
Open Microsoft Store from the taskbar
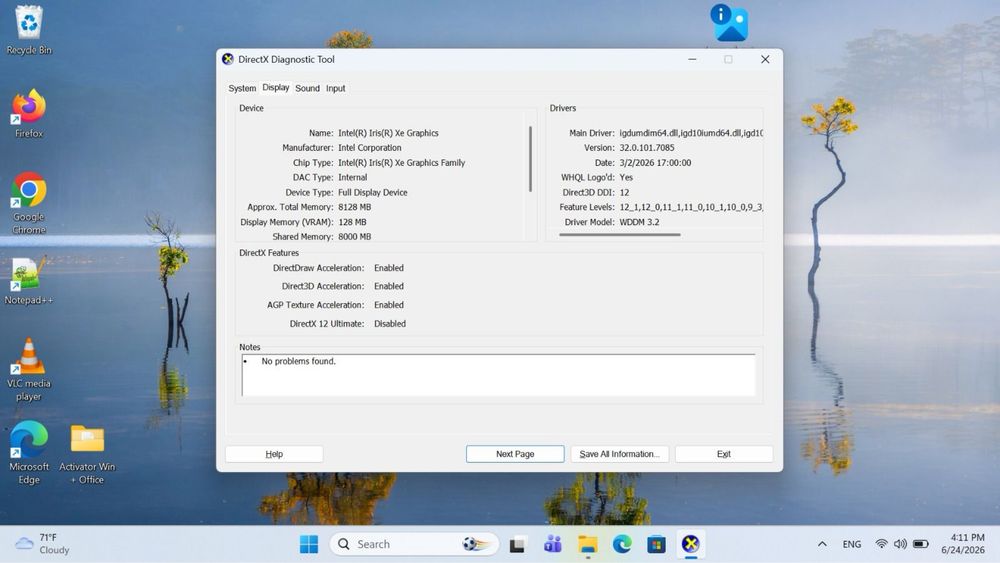click(656, 544)
